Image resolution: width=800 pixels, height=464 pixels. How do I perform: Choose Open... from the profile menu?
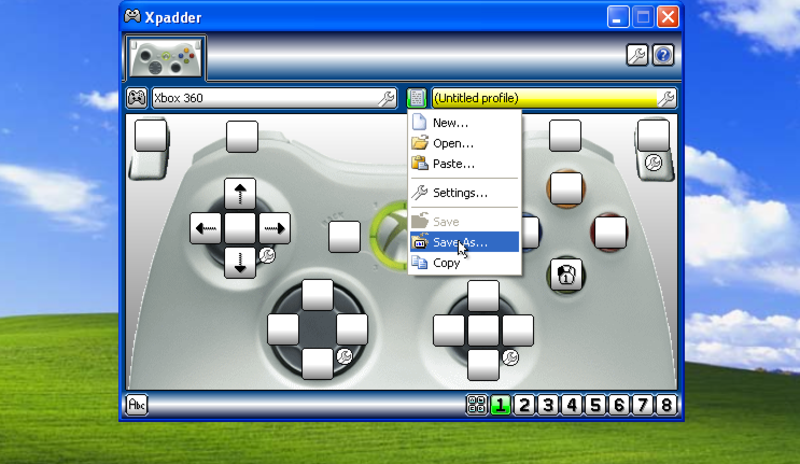(x=464, y=143)
